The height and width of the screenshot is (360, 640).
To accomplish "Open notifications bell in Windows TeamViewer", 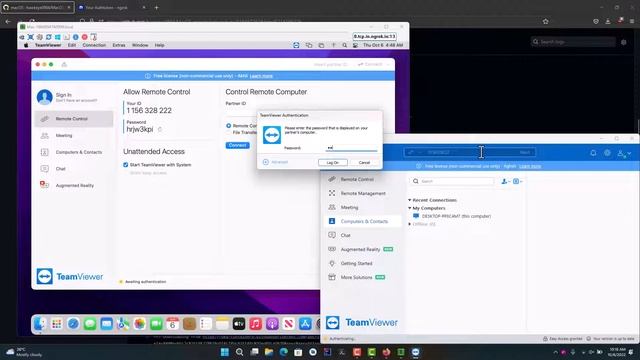I will click(x=593, y=153).
